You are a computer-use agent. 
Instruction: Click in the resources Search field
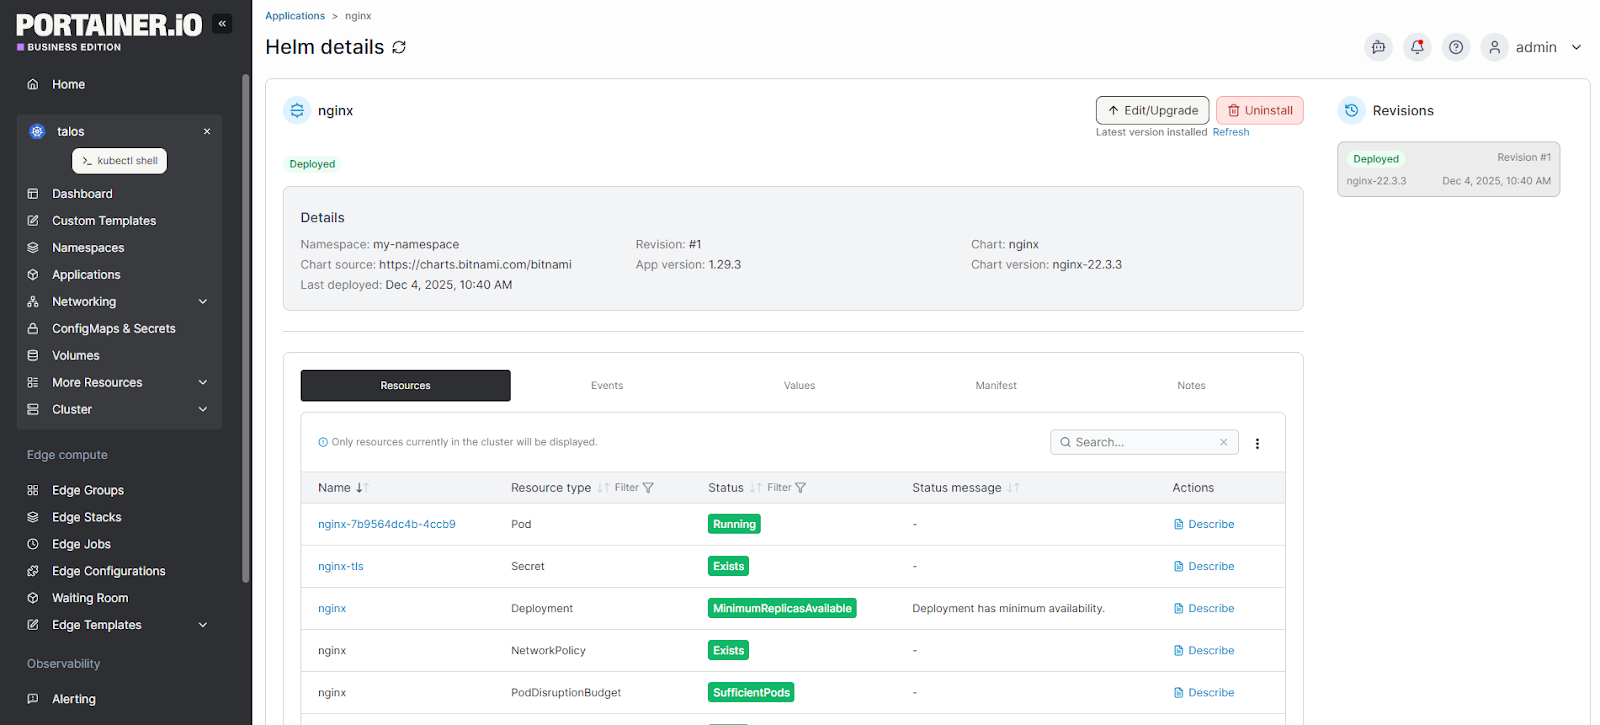[x=1143, y=442]
